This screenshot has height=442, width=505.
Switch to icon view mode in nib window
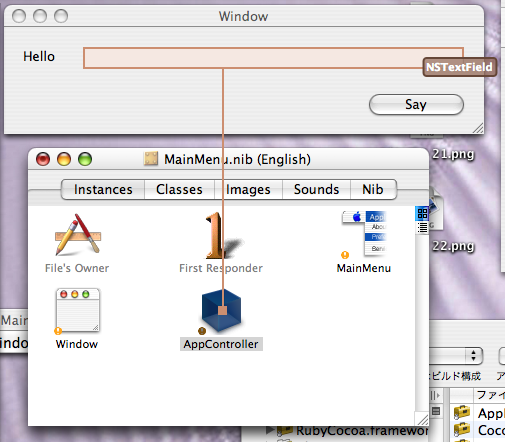pos(422,213)
